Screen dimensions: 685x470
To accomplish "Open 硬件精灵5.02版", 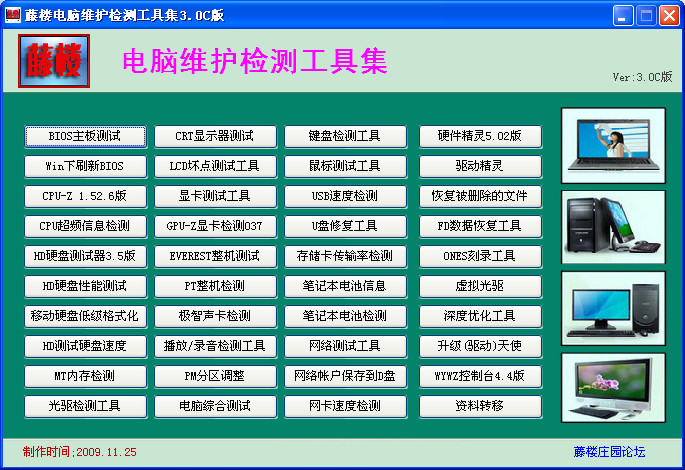I will click(480, 136).
